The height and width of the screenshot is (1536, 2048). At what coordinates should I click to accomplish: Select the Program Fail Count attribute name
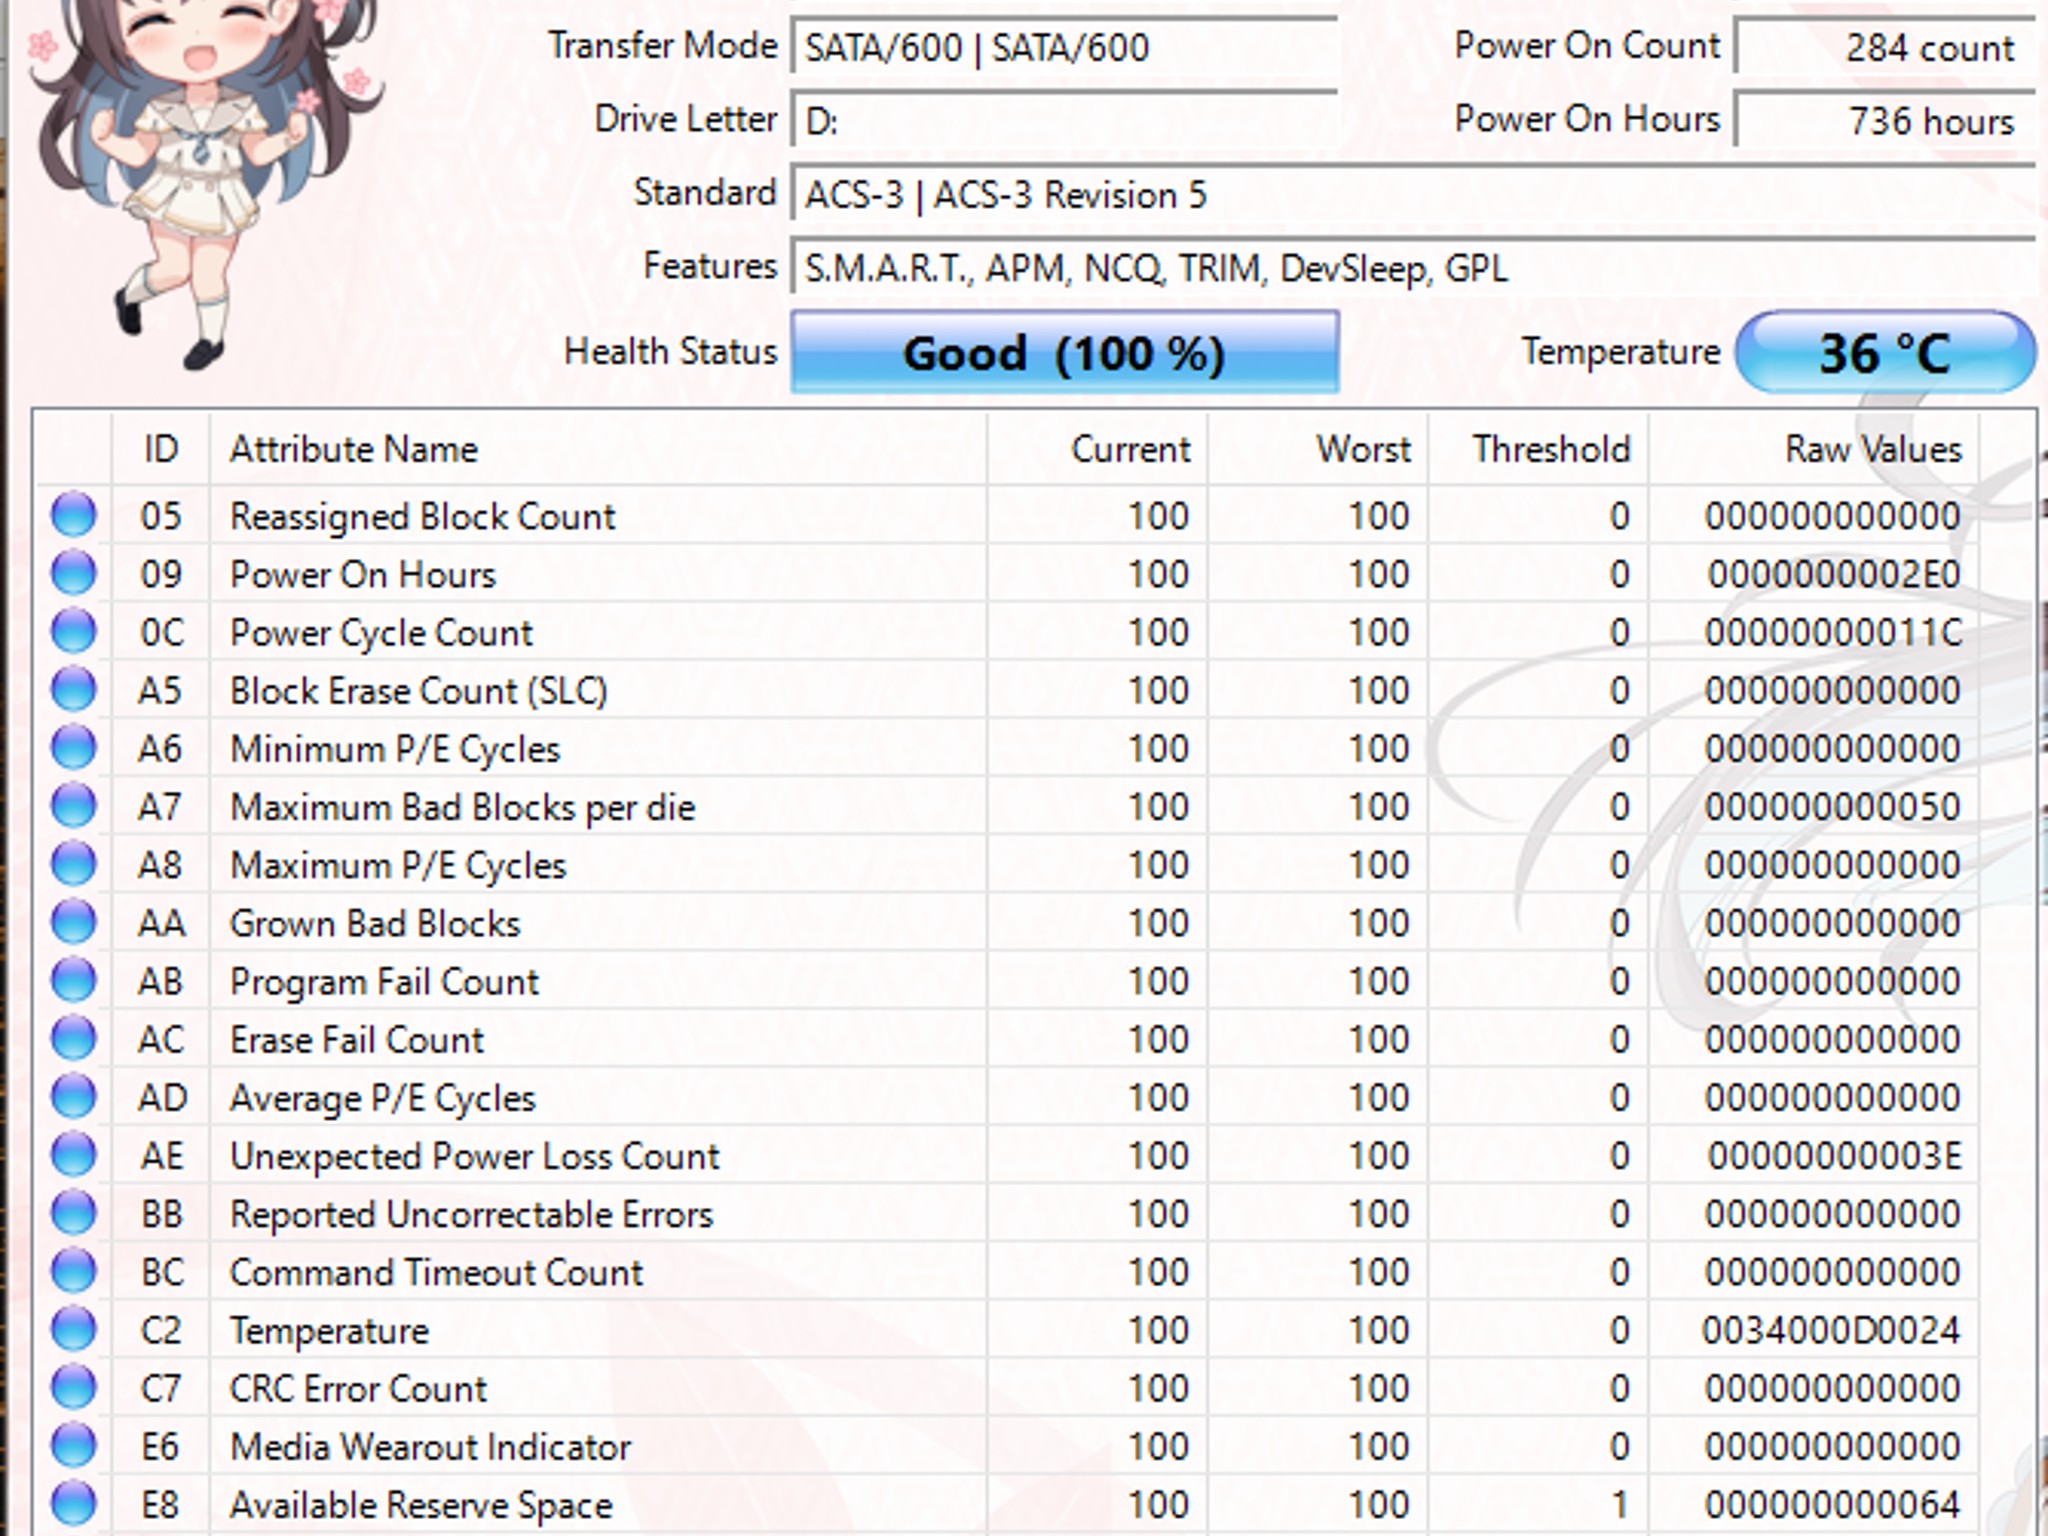click(x=384, y=981)
